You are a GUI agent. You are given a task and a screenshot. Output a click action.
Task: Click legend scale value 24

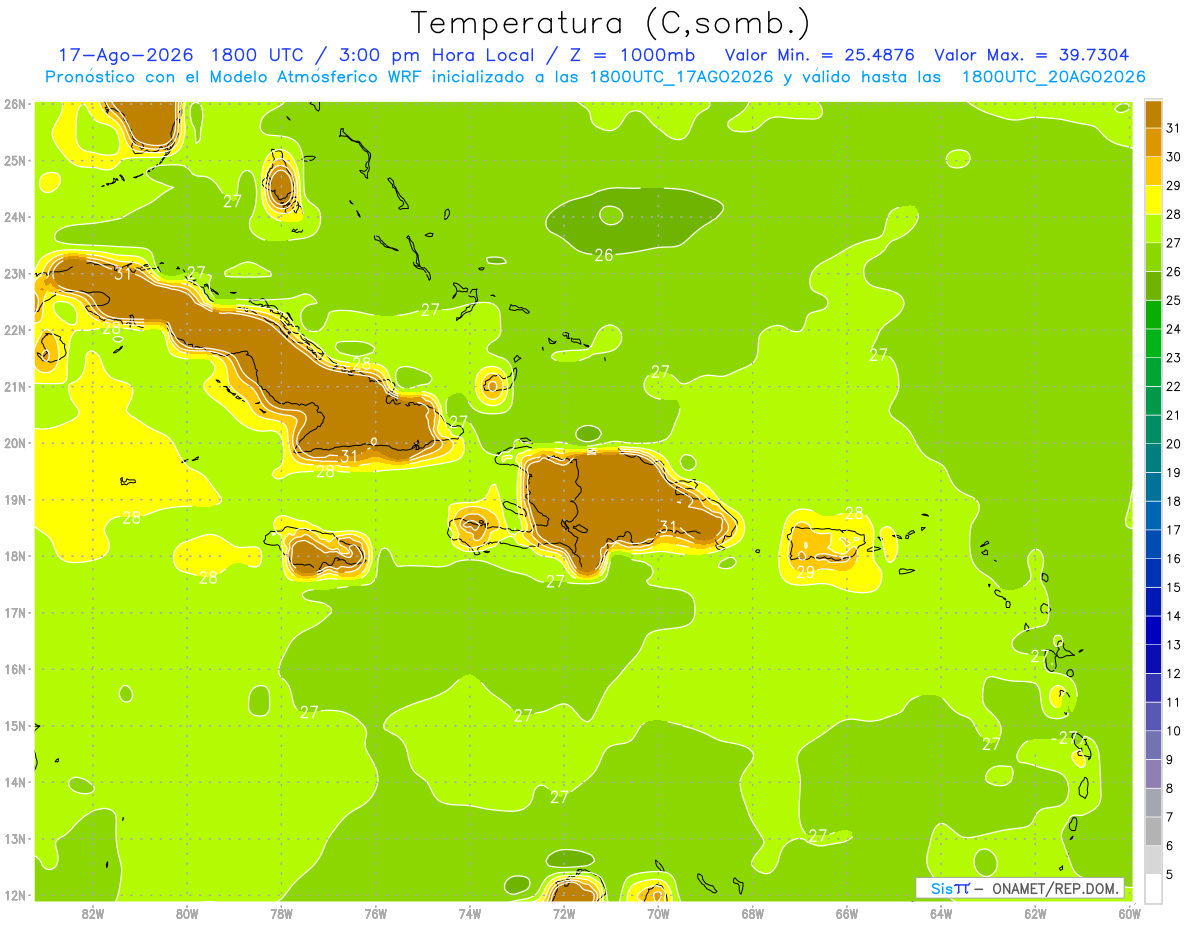[1174, 329]
